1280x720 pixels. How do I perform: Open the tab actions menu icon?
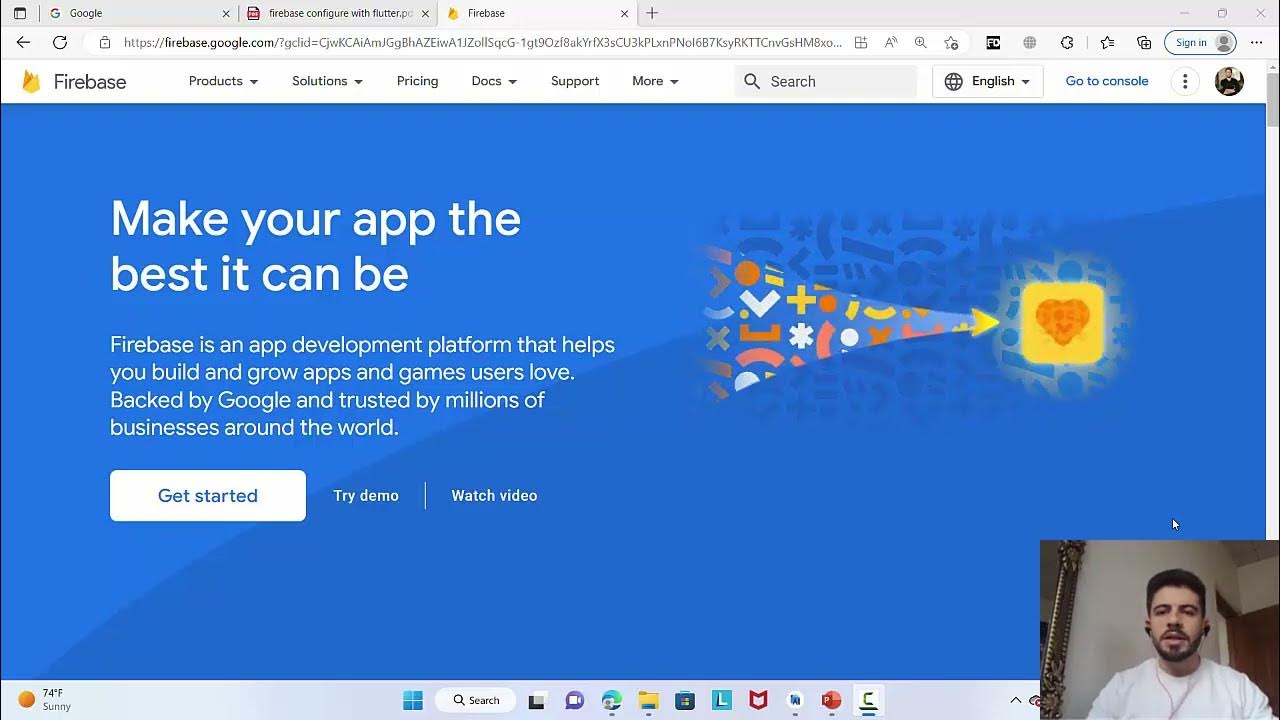(20, 13)
